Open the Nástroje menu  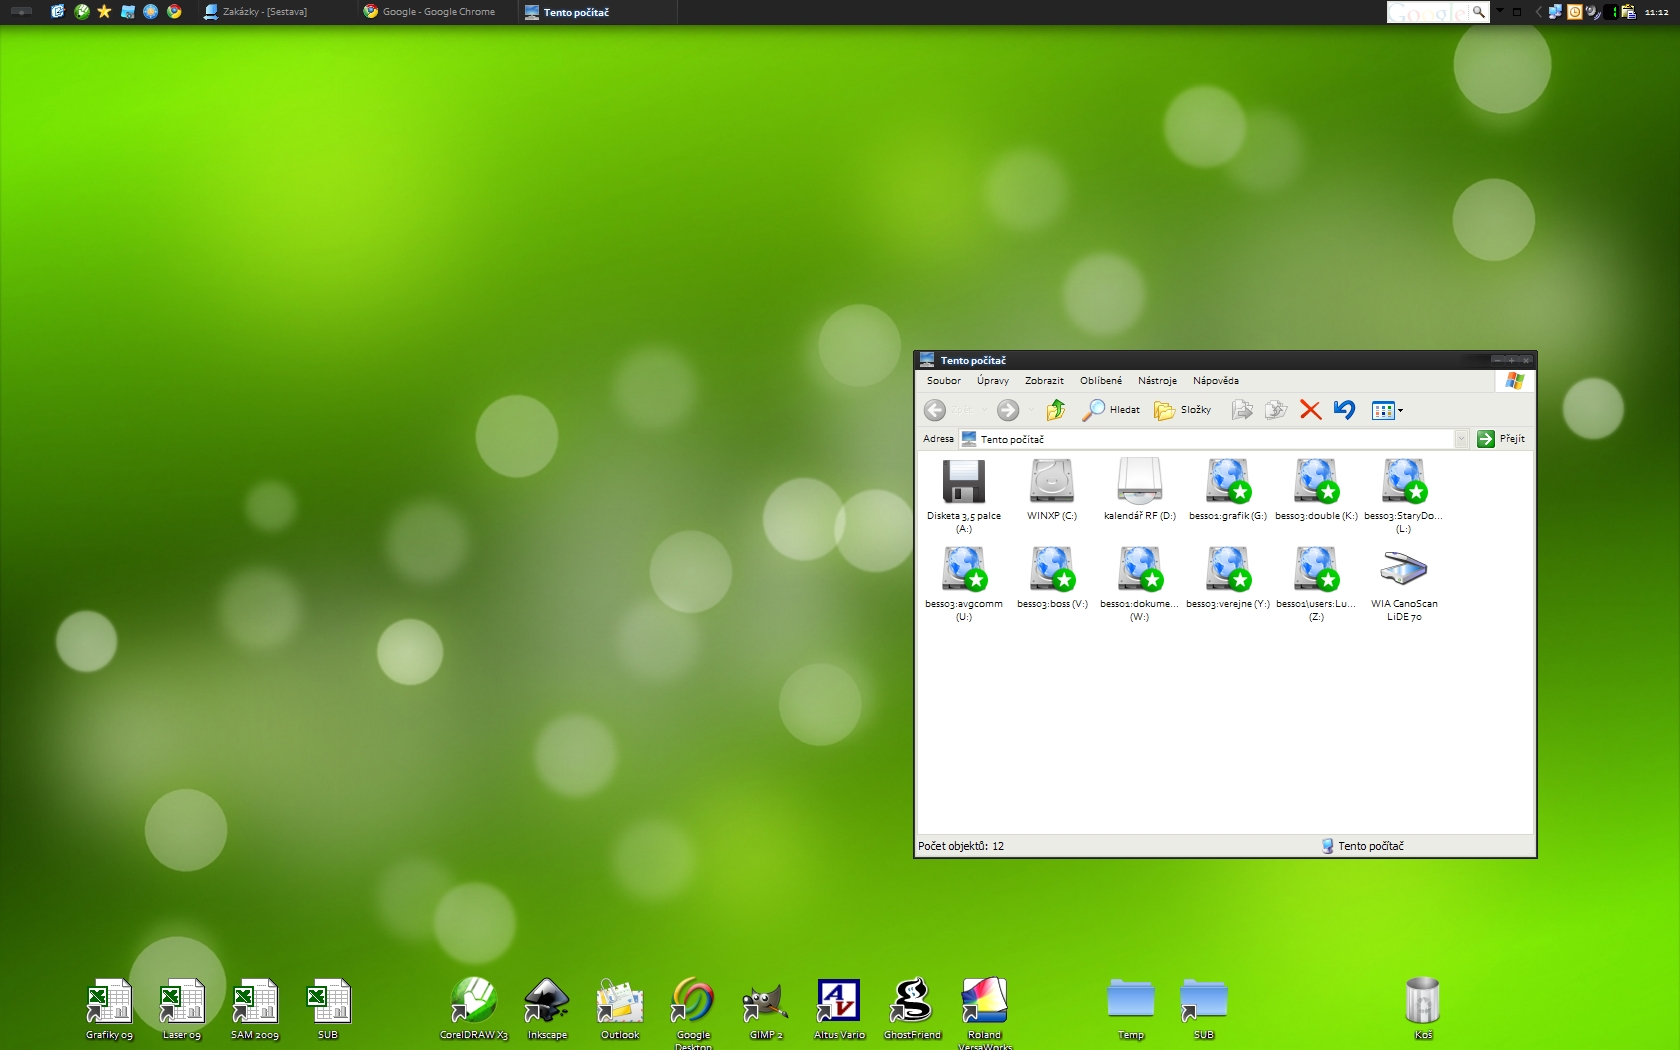click(x=1157, y=381)
